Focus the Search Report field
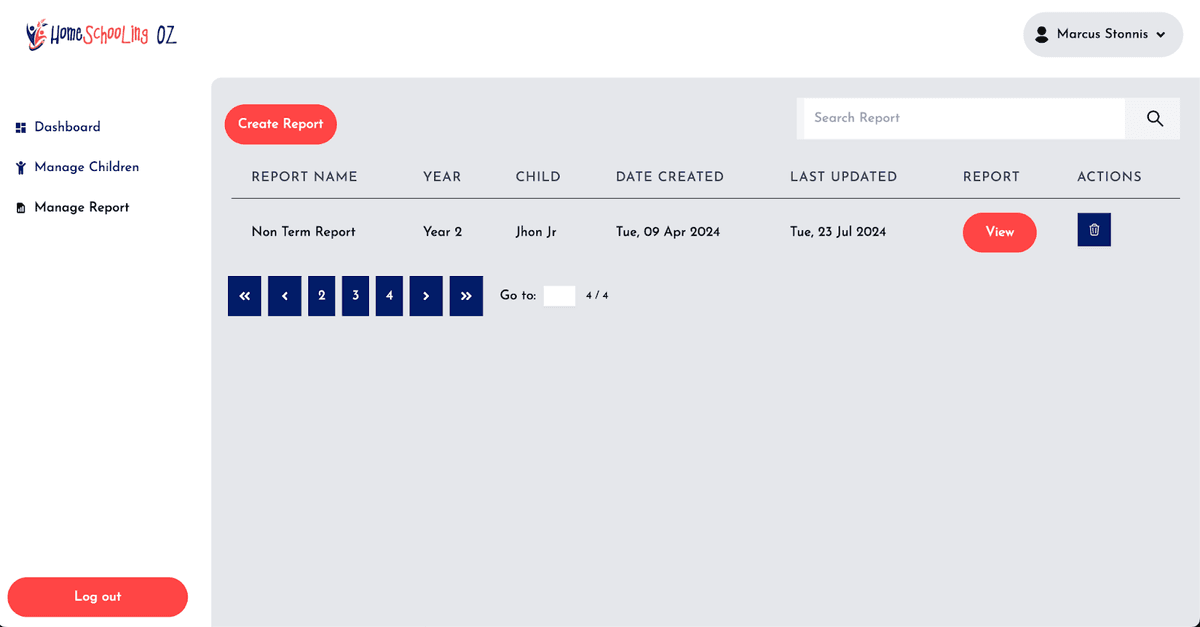Image resolution: width=1200 pixels, height=627 pixels. click(x=964, y=118)
